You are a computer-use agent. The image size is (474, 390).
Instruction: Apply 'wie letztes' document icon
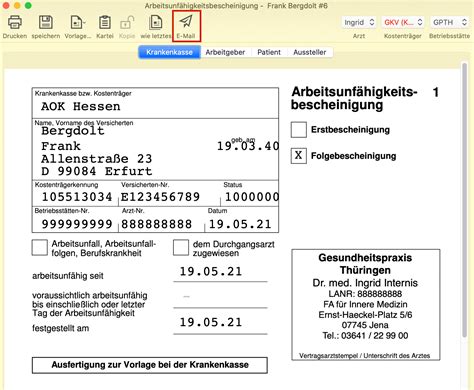pyautogui.click(x=156, y=23)
